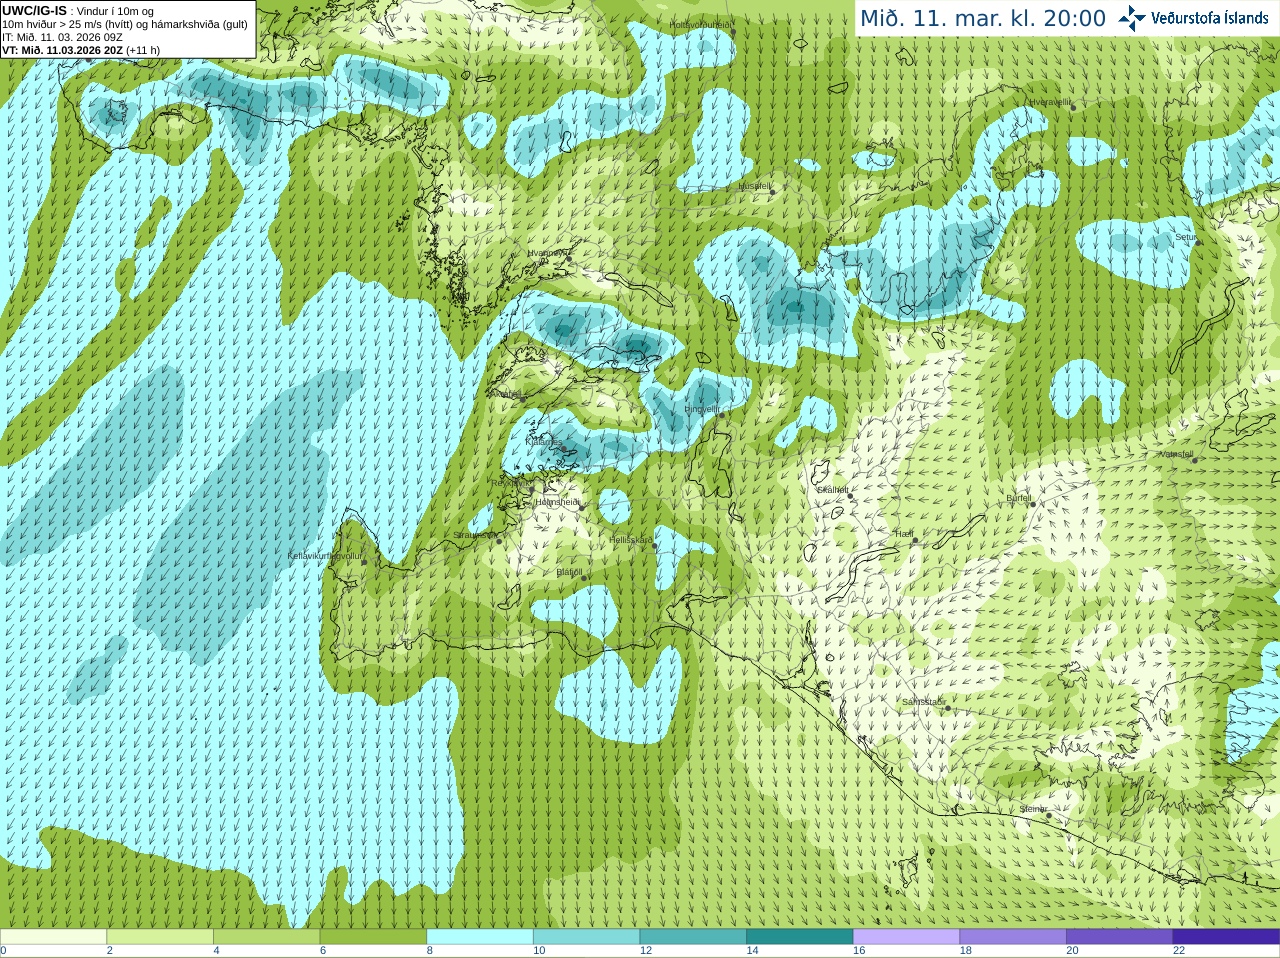This screenshot has height=958, width=1280.
Task: Click the Setur station marker
Action: tap(1199, 242)
